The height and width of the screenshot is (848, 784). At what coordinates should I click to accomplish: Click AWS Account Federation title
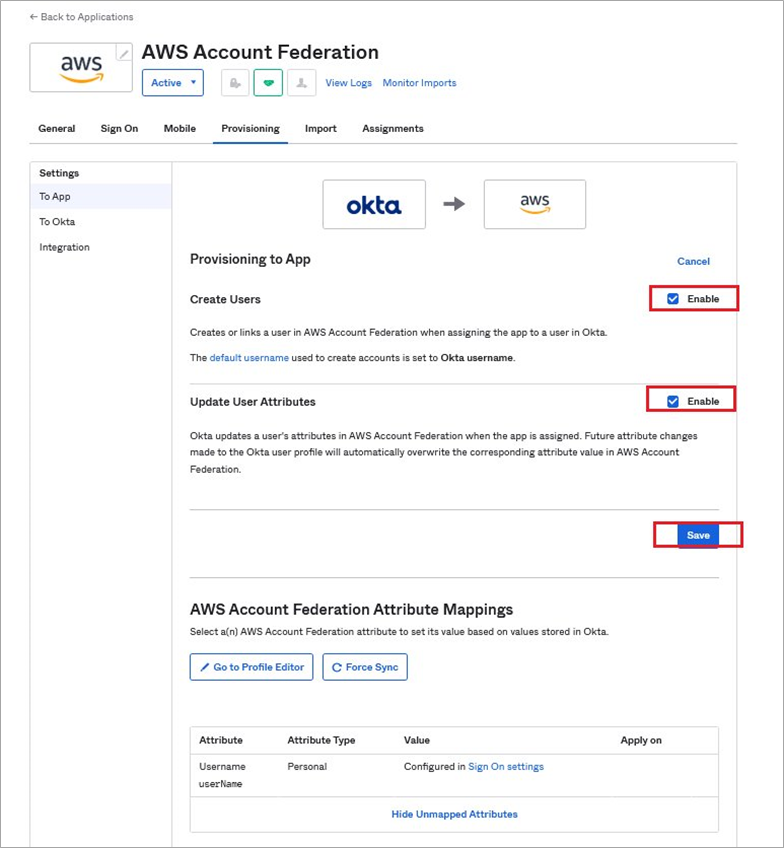pos(260,52)
